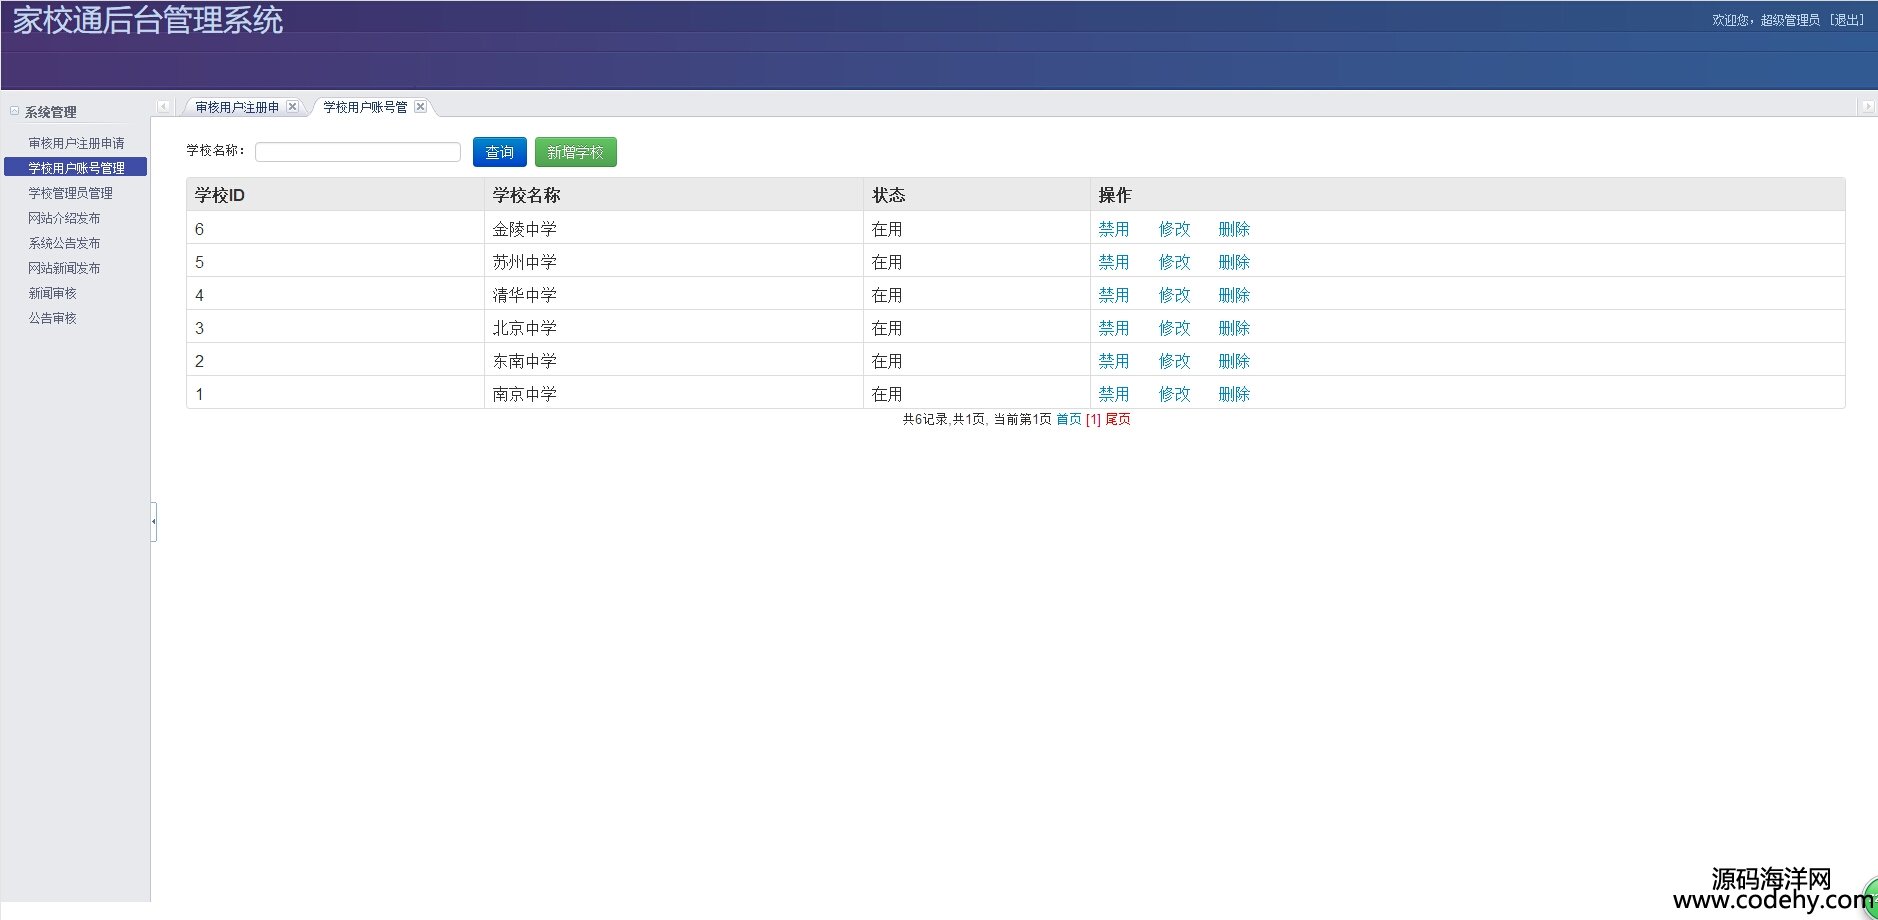Close the 审核用户注册申 tab

pos(292,107)
